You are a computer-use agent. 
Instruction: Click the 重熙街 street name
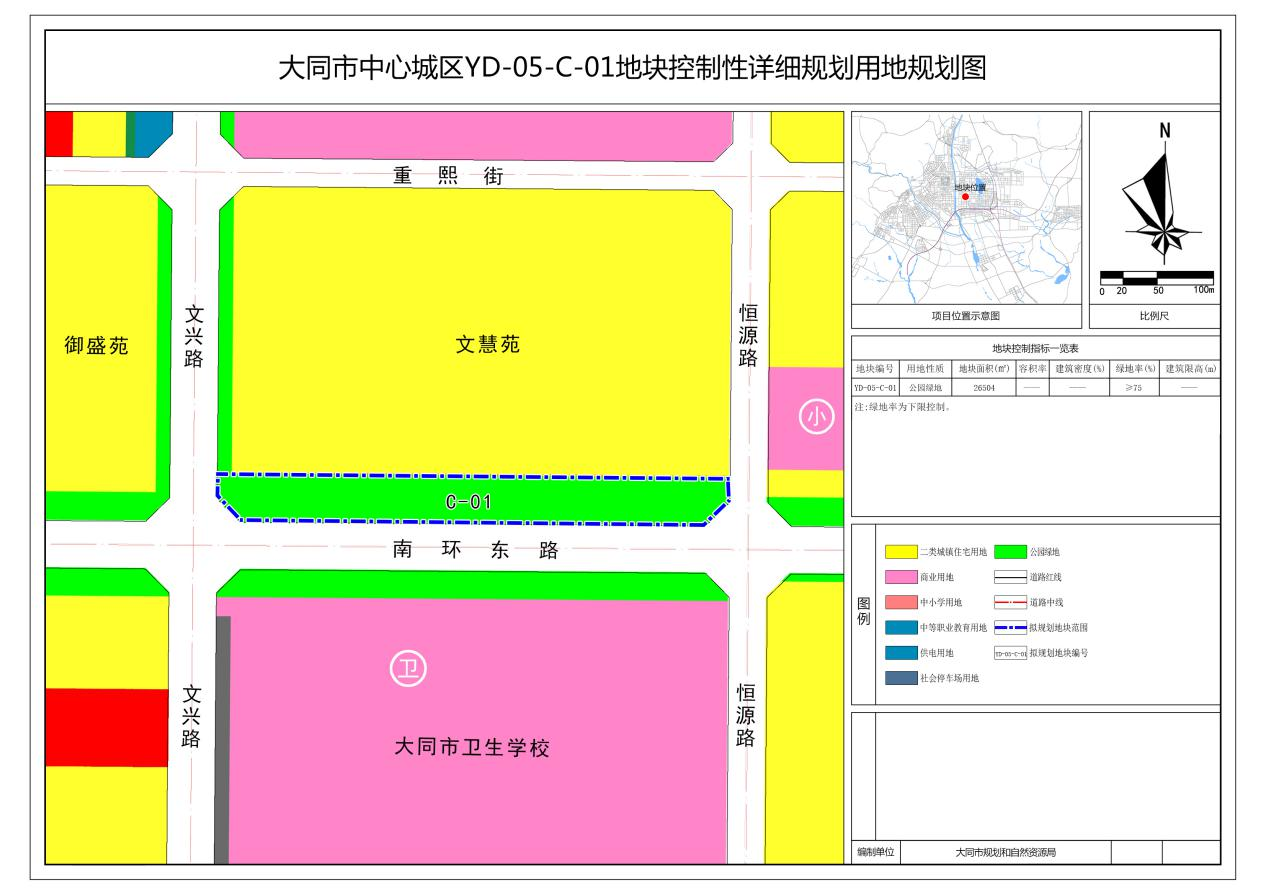click(447, 176)
